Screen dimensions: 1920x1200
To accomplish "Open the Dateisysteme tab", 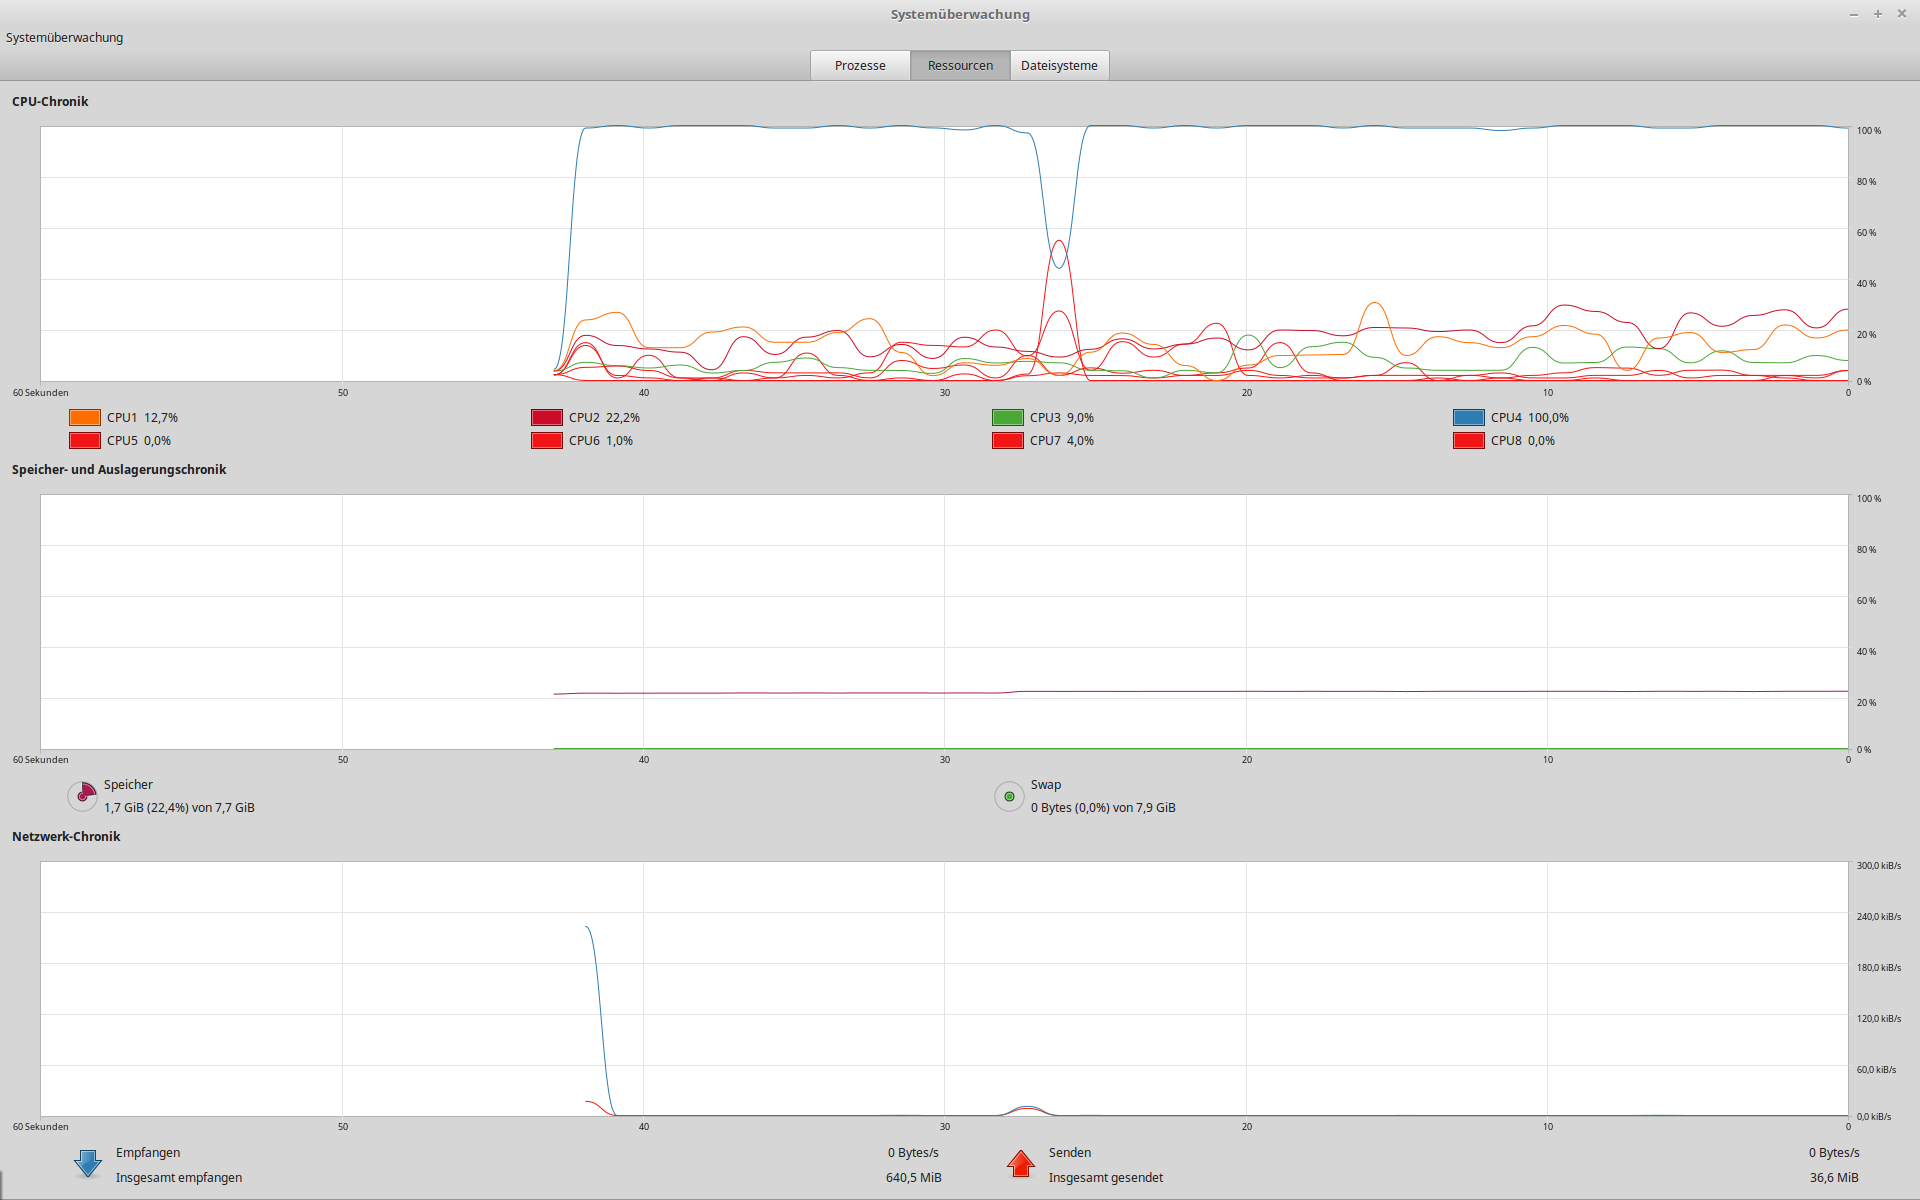I will tap(1059, 65).
